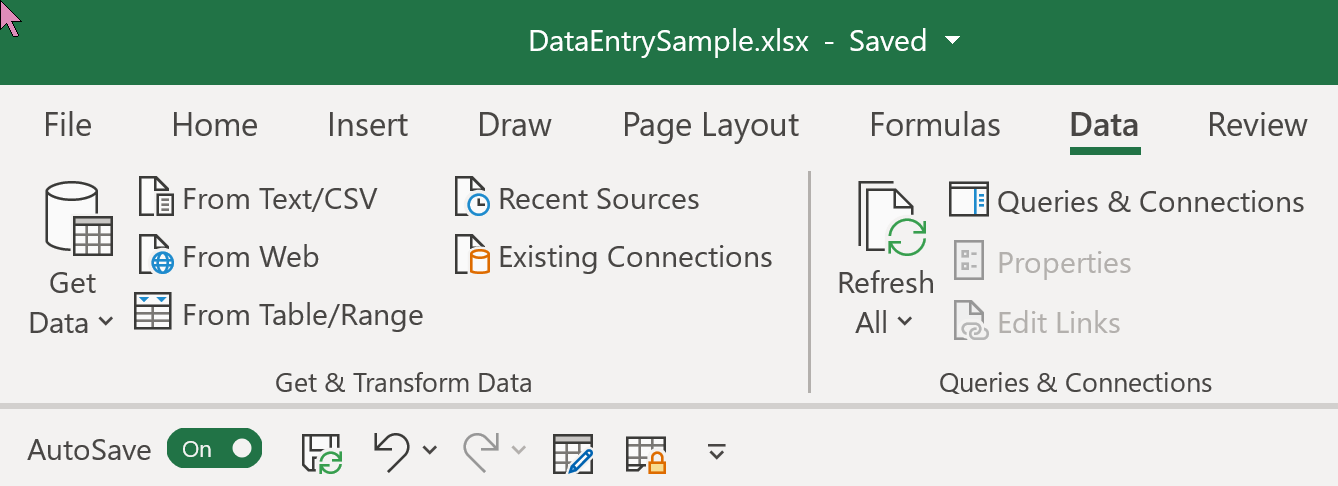This screenshot has width=1338, height=486.
Task: Choose the From Web import option
Action: (x=228, y=257)
